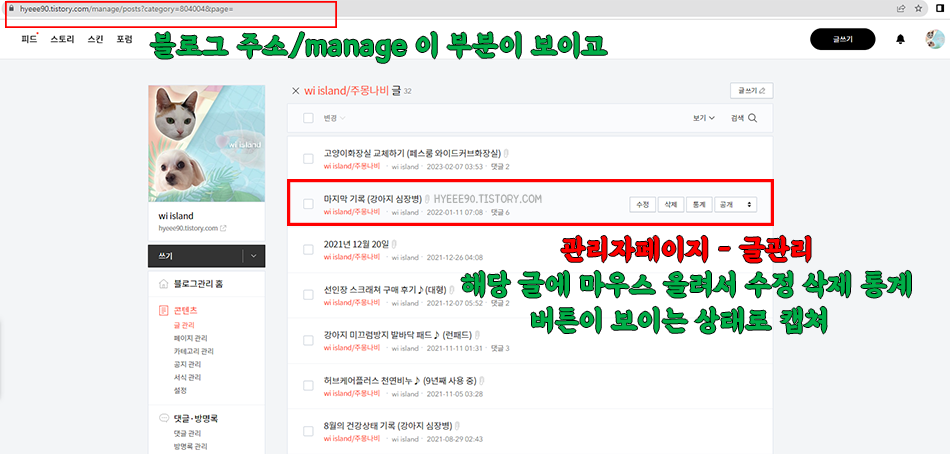Click the browser side panel icon

[x=940, y=8]
